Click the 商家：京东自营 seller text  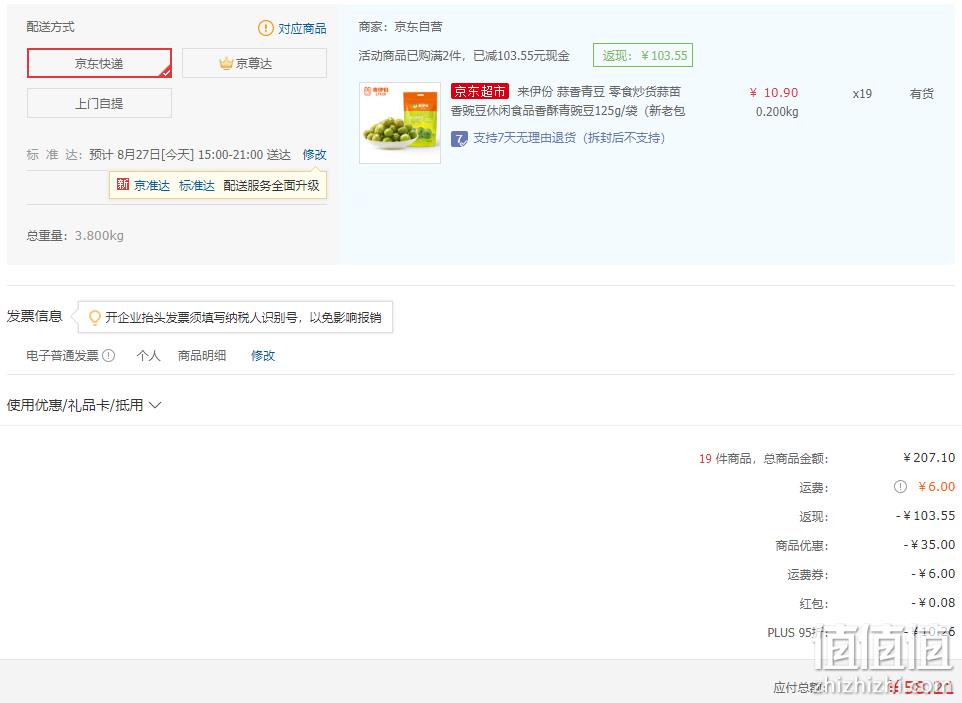point(400,26)
